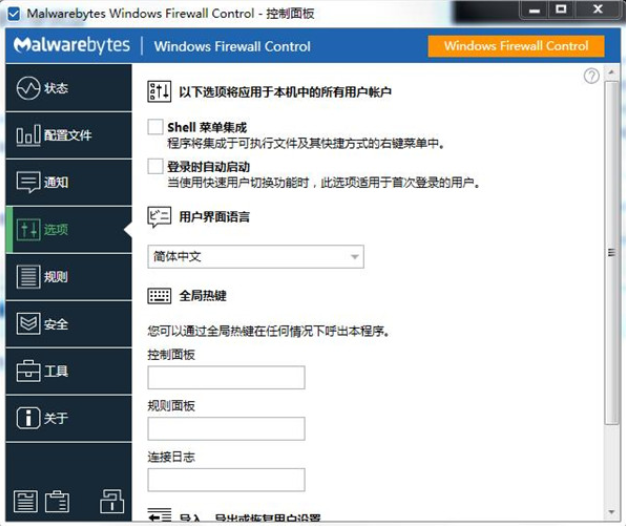626x526 pixels.
Task: Open rules panel from bottom-bar icon
Action: pos(26,501)
